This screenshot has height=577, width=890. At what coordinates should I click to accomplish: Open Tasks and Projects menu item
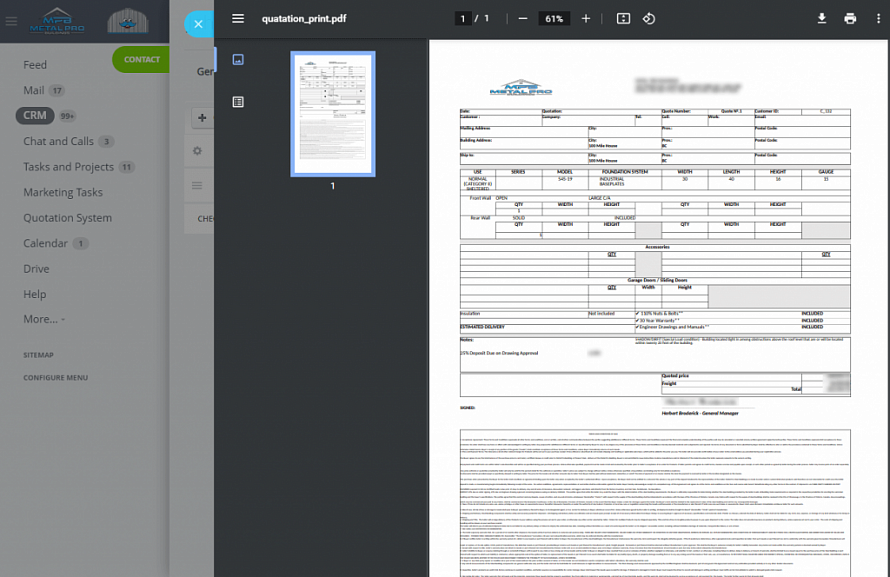68,167
